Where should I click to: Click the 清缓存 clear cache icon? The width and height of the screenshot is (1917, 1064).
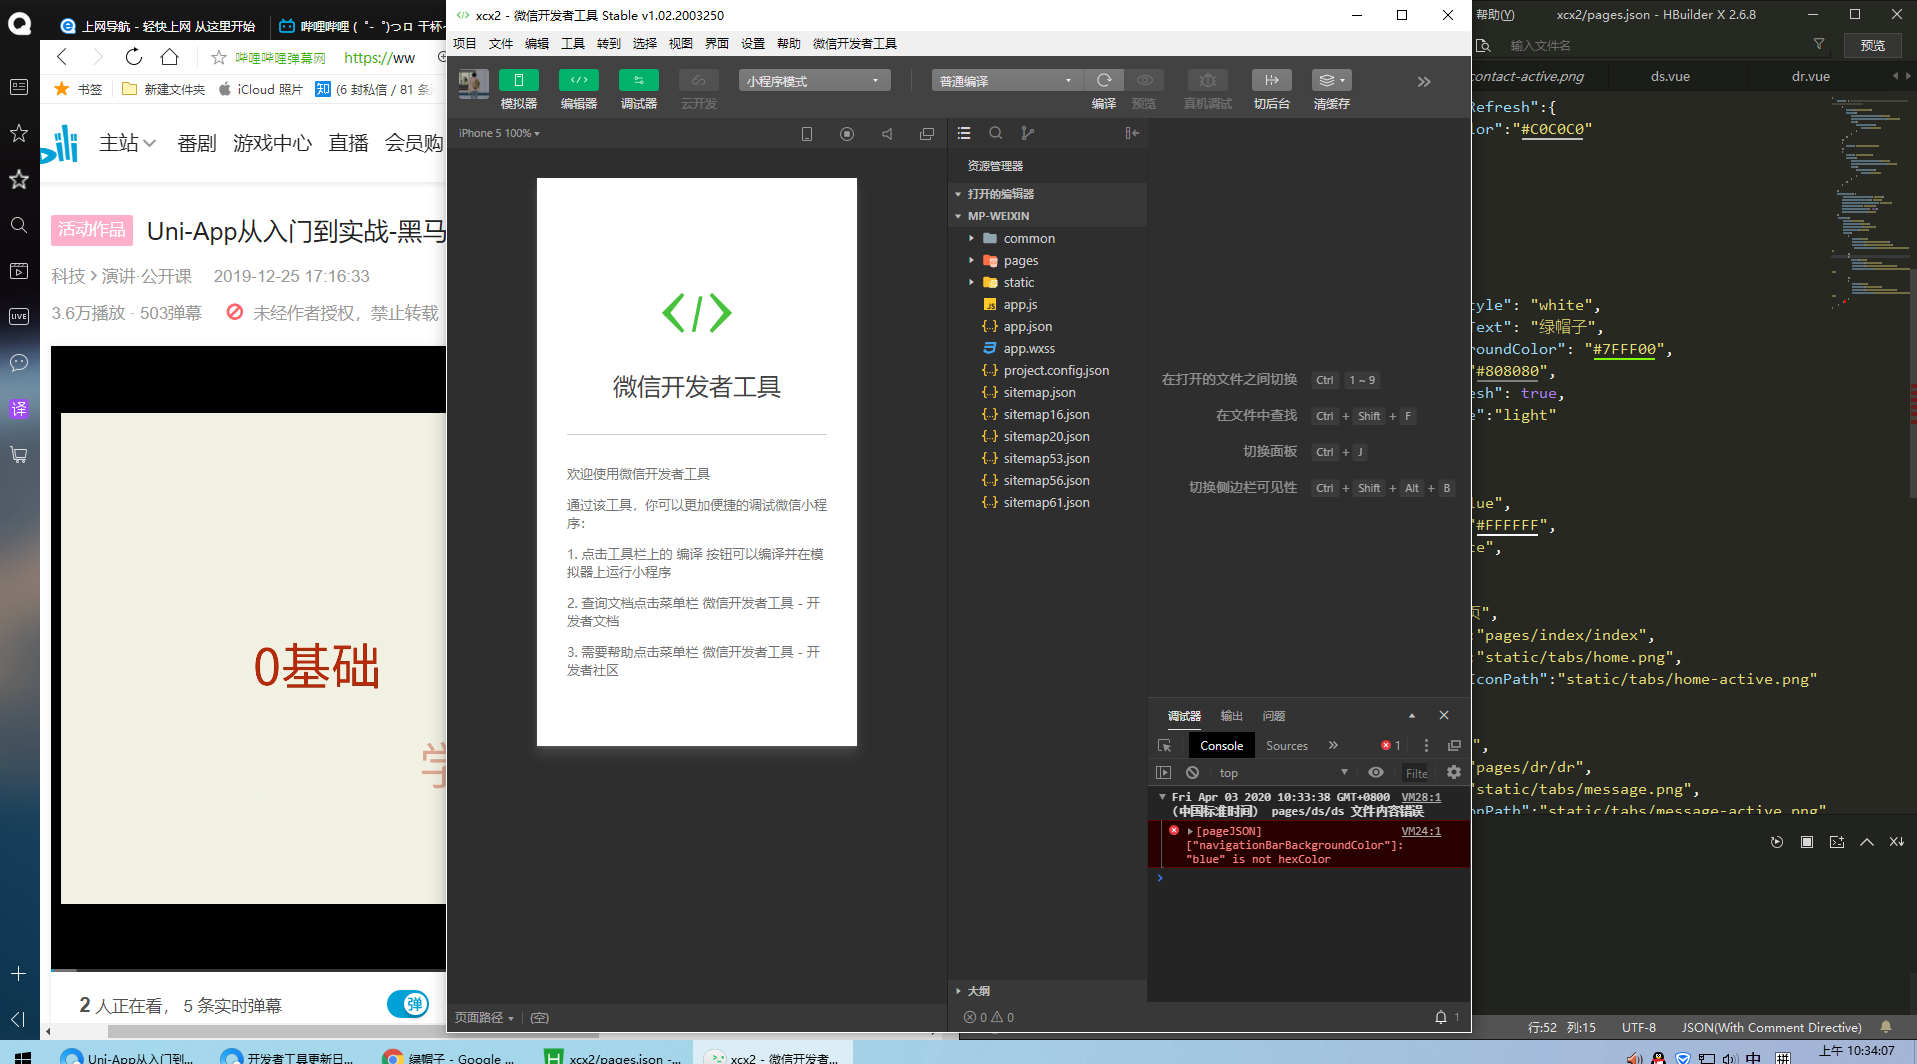coord(1331,80)
